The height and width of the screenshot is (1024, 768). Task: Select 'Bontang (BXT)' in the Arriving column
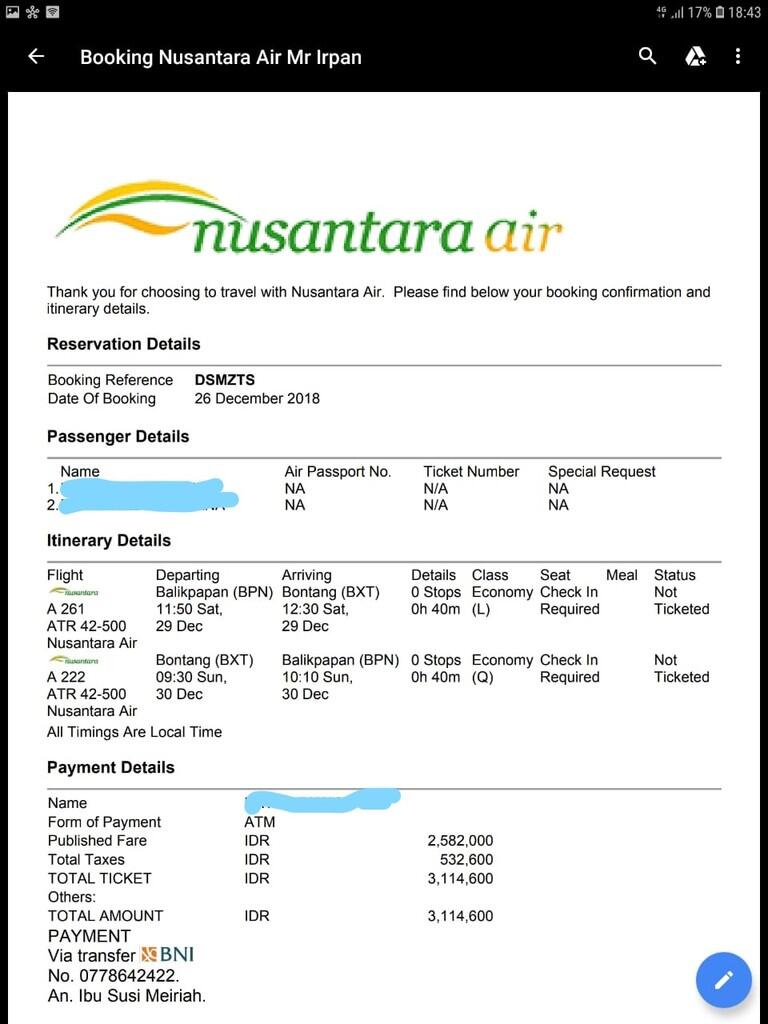pos(330,592)
